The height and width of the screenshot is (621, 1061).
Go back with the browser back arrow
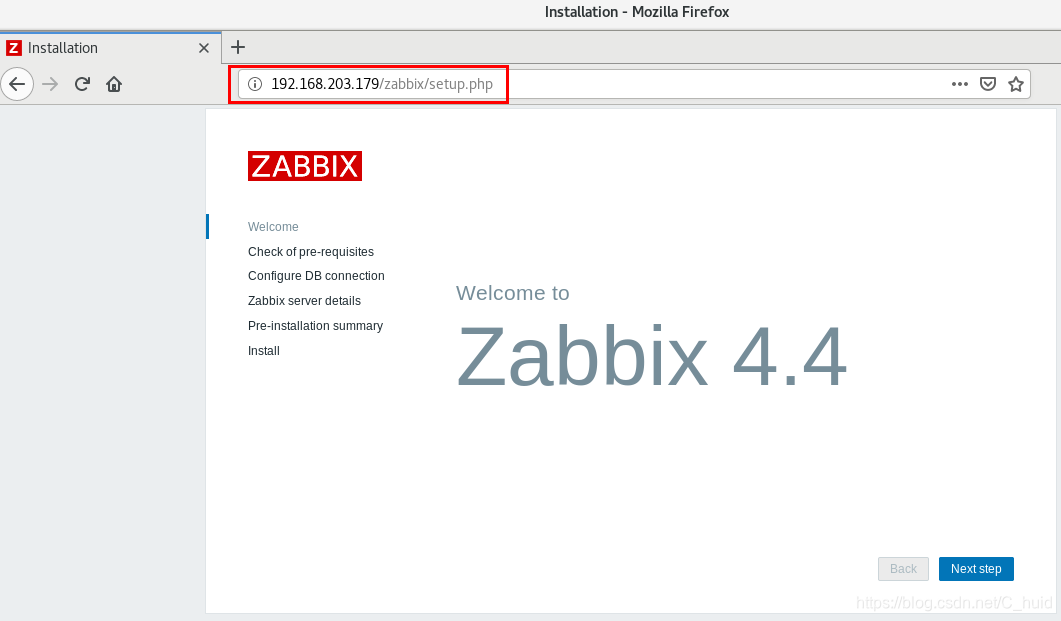17,84
